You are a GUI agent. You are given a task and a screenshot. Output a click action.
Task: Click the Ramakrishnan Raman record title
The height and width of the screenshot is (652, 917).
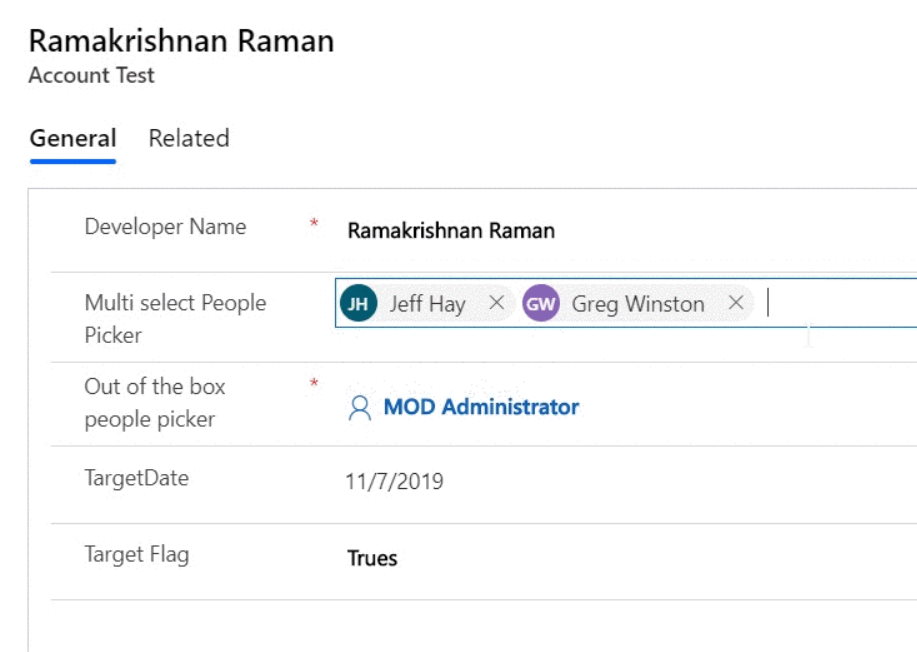[x=181, y=41]
